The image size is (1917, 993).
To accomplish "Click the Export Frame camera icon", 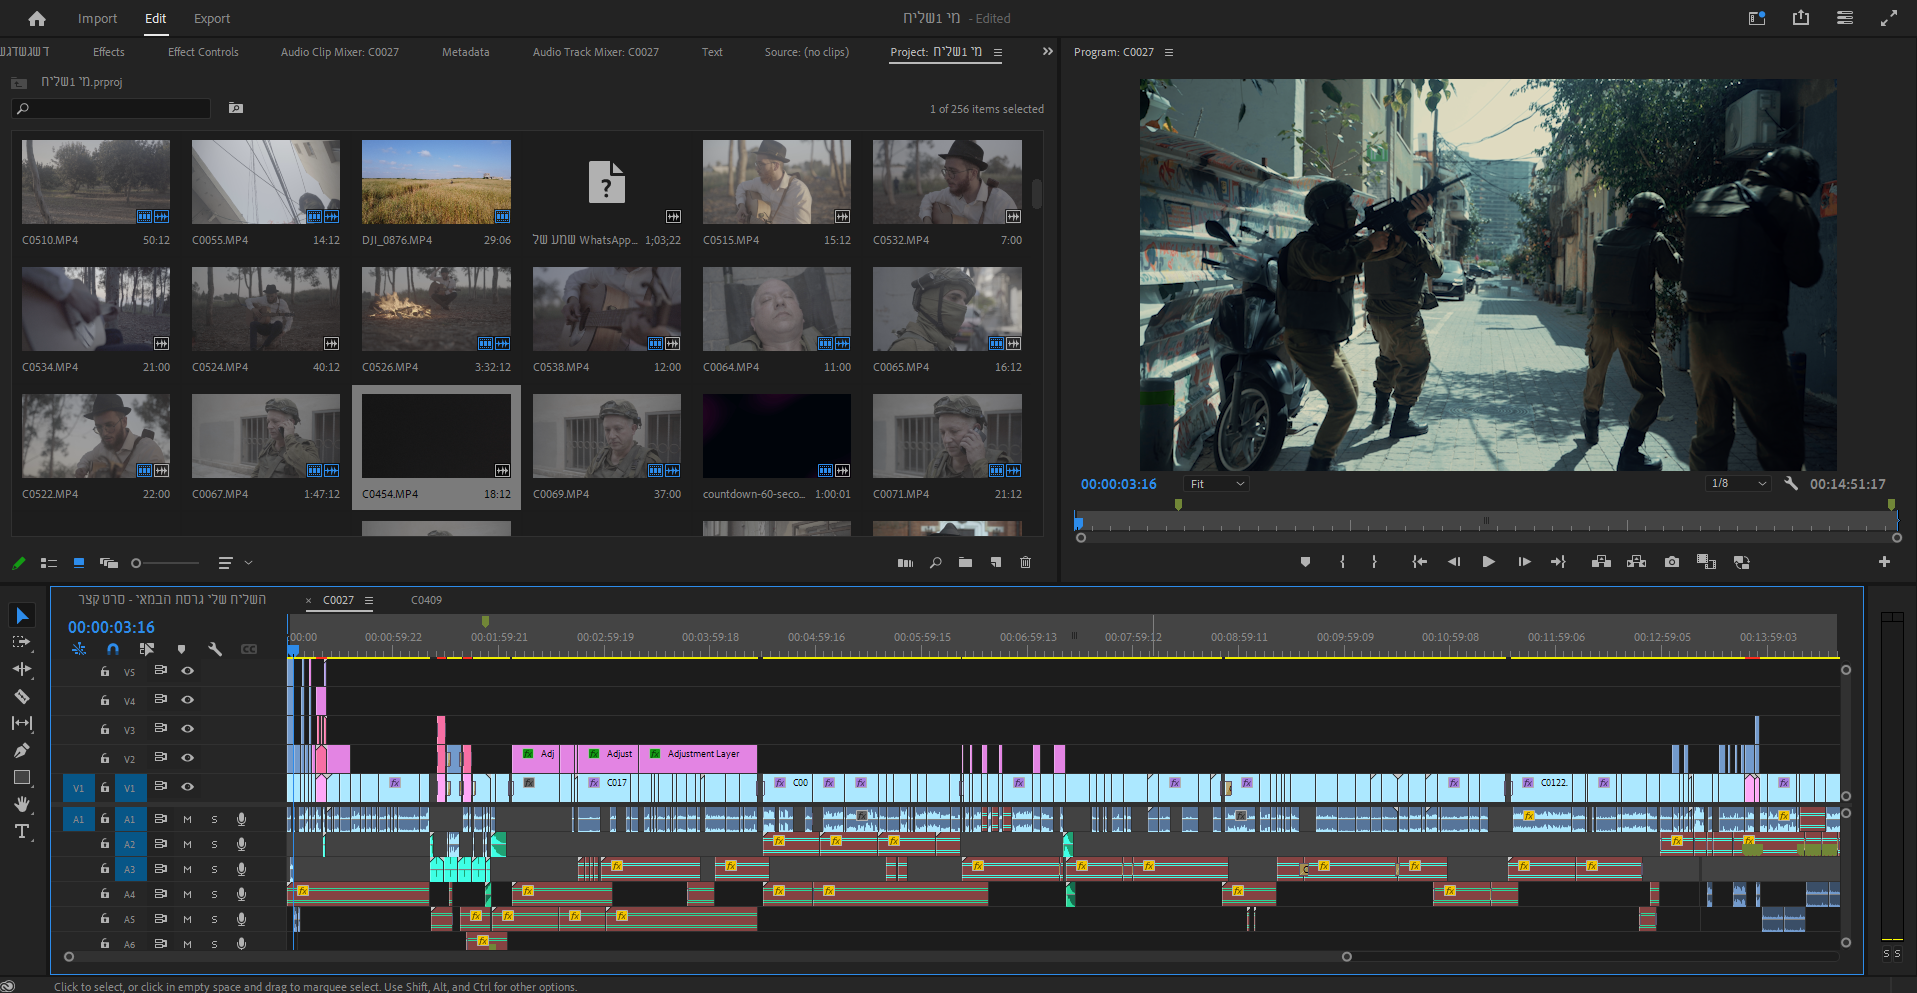I will [1671, 562].
